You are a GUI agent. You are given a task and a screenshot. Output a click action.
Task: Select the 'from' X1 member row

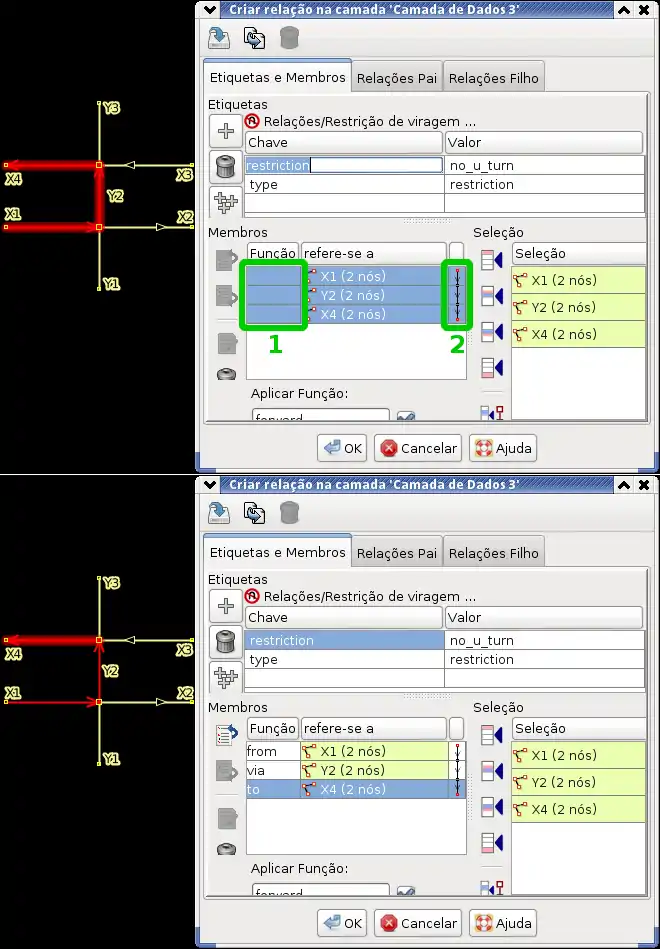(355, 751)
